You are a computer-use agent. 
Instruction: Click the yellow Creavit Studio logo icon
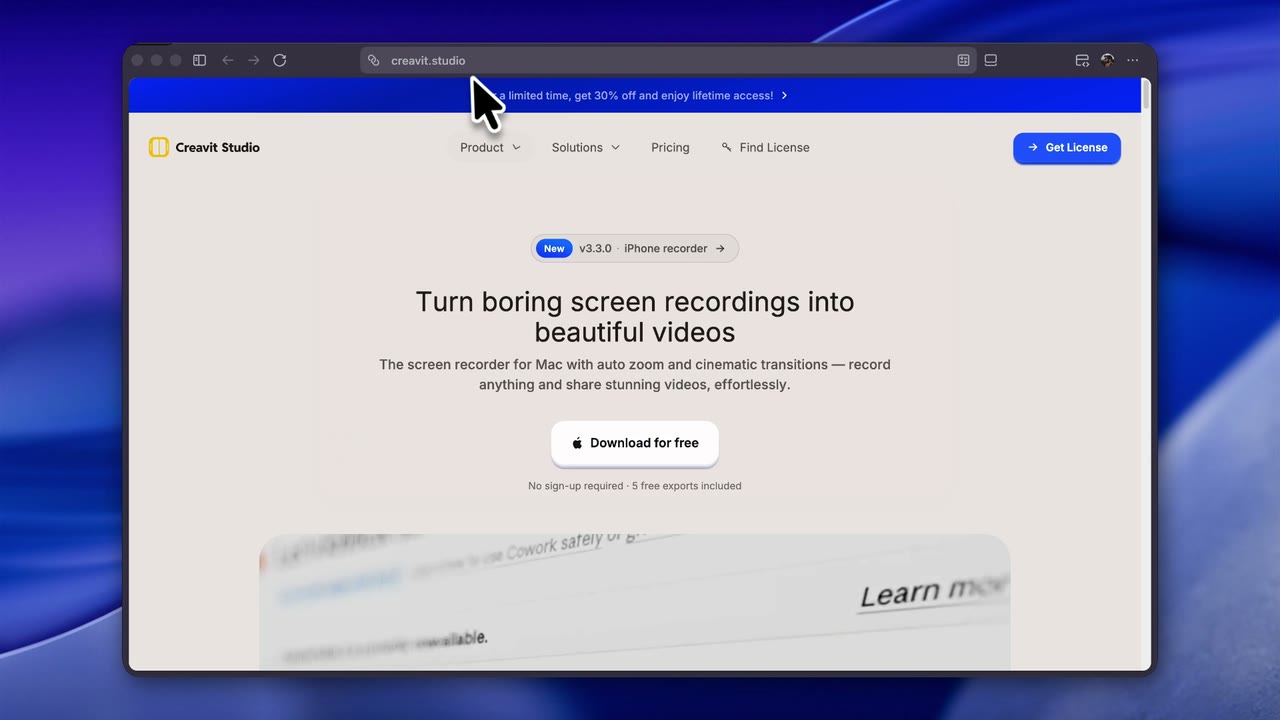[x=159, y=147]
